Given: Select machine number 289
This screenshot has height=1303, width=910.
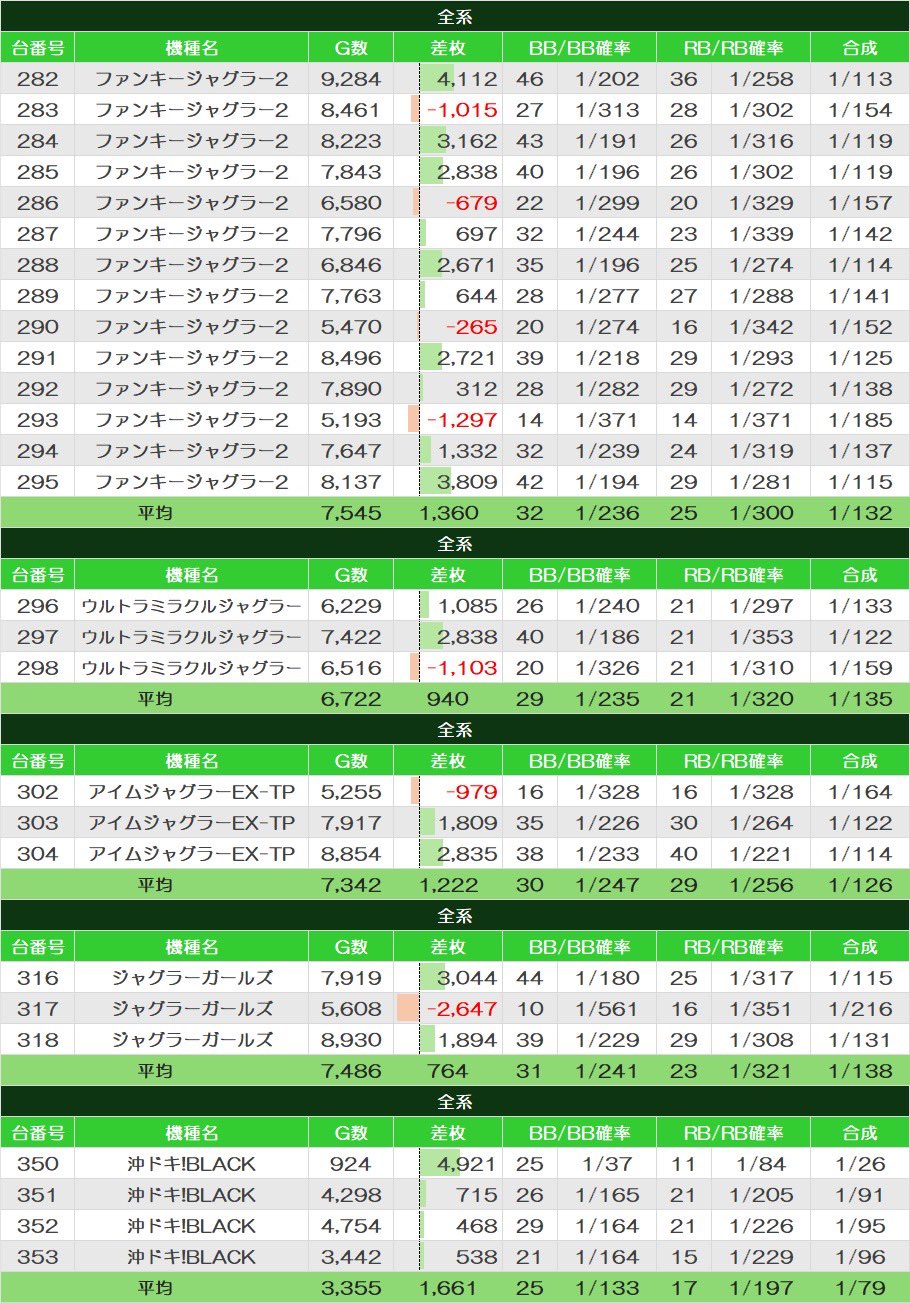Looking at the screenshot, I should pos(38,296).
